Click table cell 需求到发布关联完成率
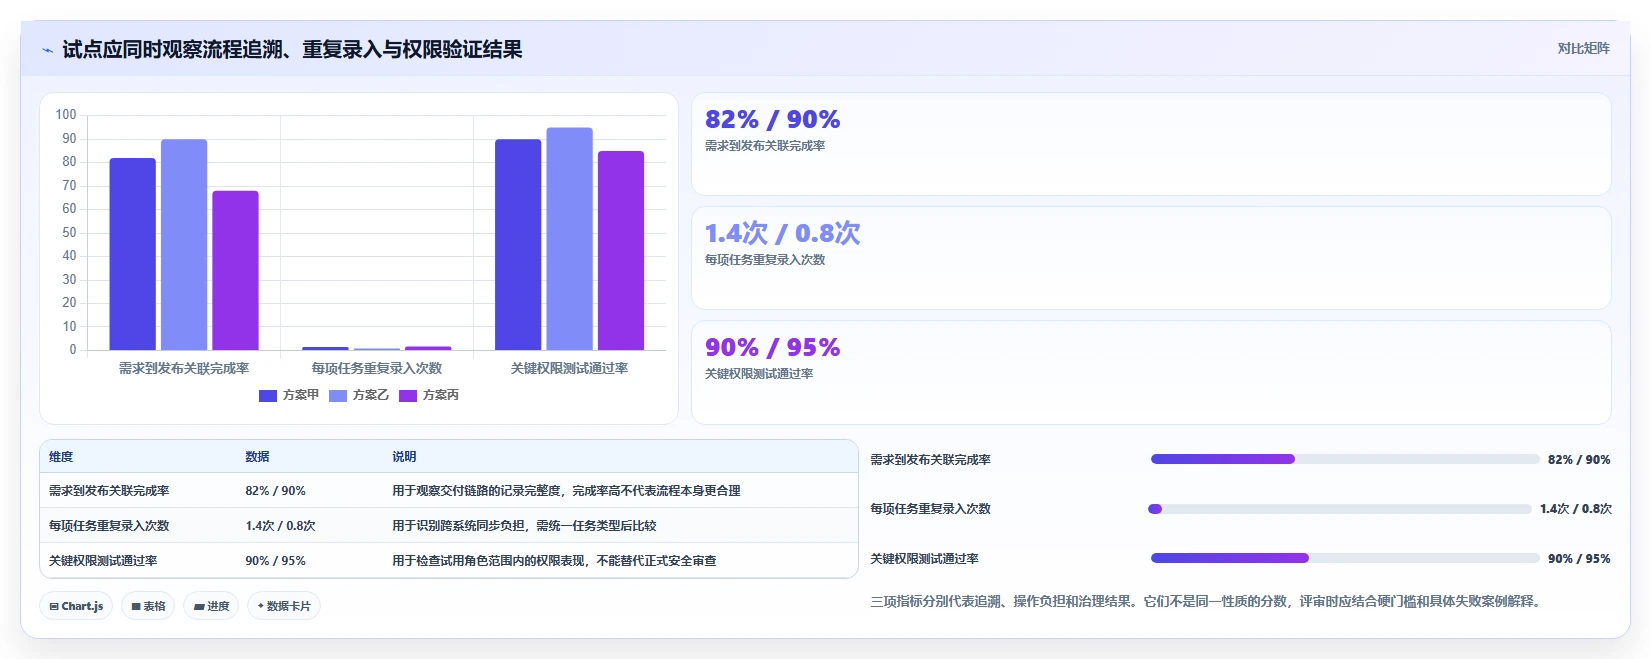Image resolution: width=1651 pixels, height=659 pixels. click(x=109, y=491)
